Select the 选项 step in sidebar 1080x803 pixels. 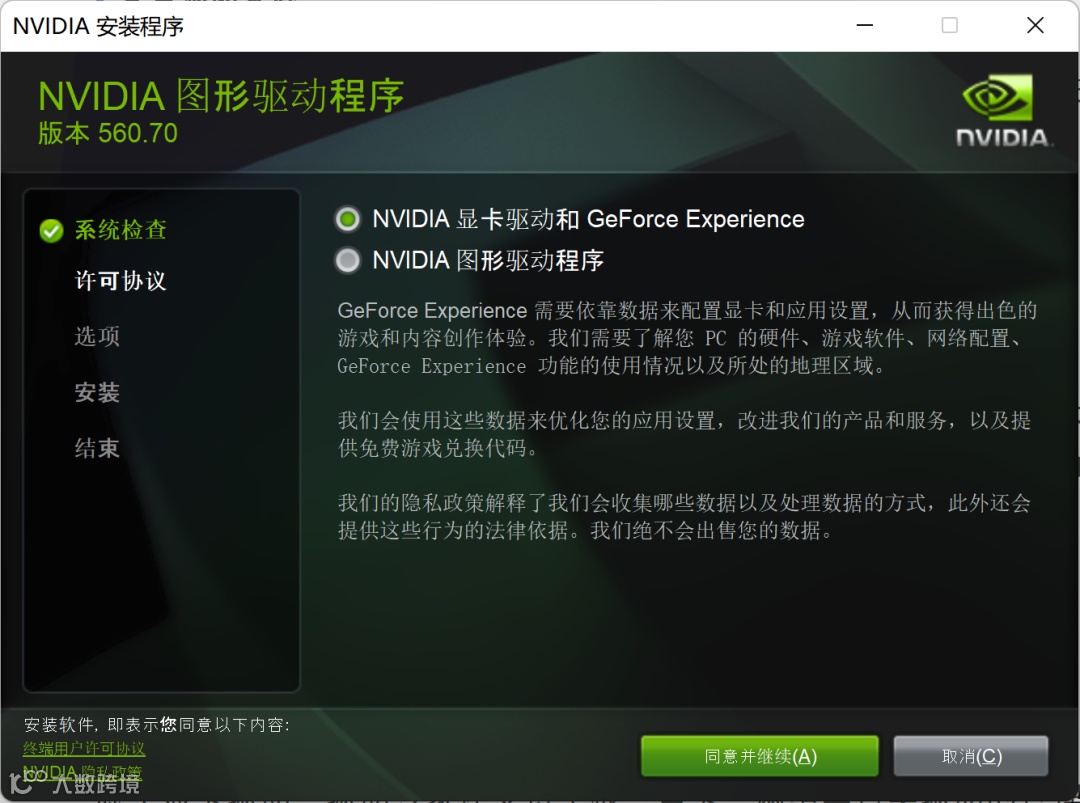click(97, 336)
